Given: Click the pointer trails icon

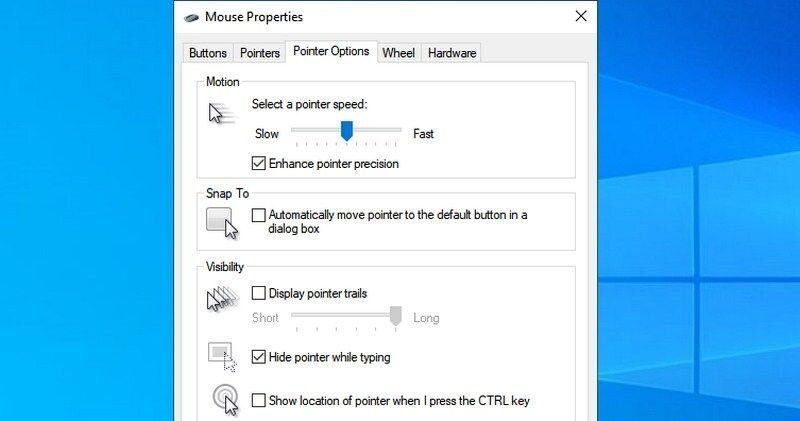Looking at the screenshot, I should 223,300.
